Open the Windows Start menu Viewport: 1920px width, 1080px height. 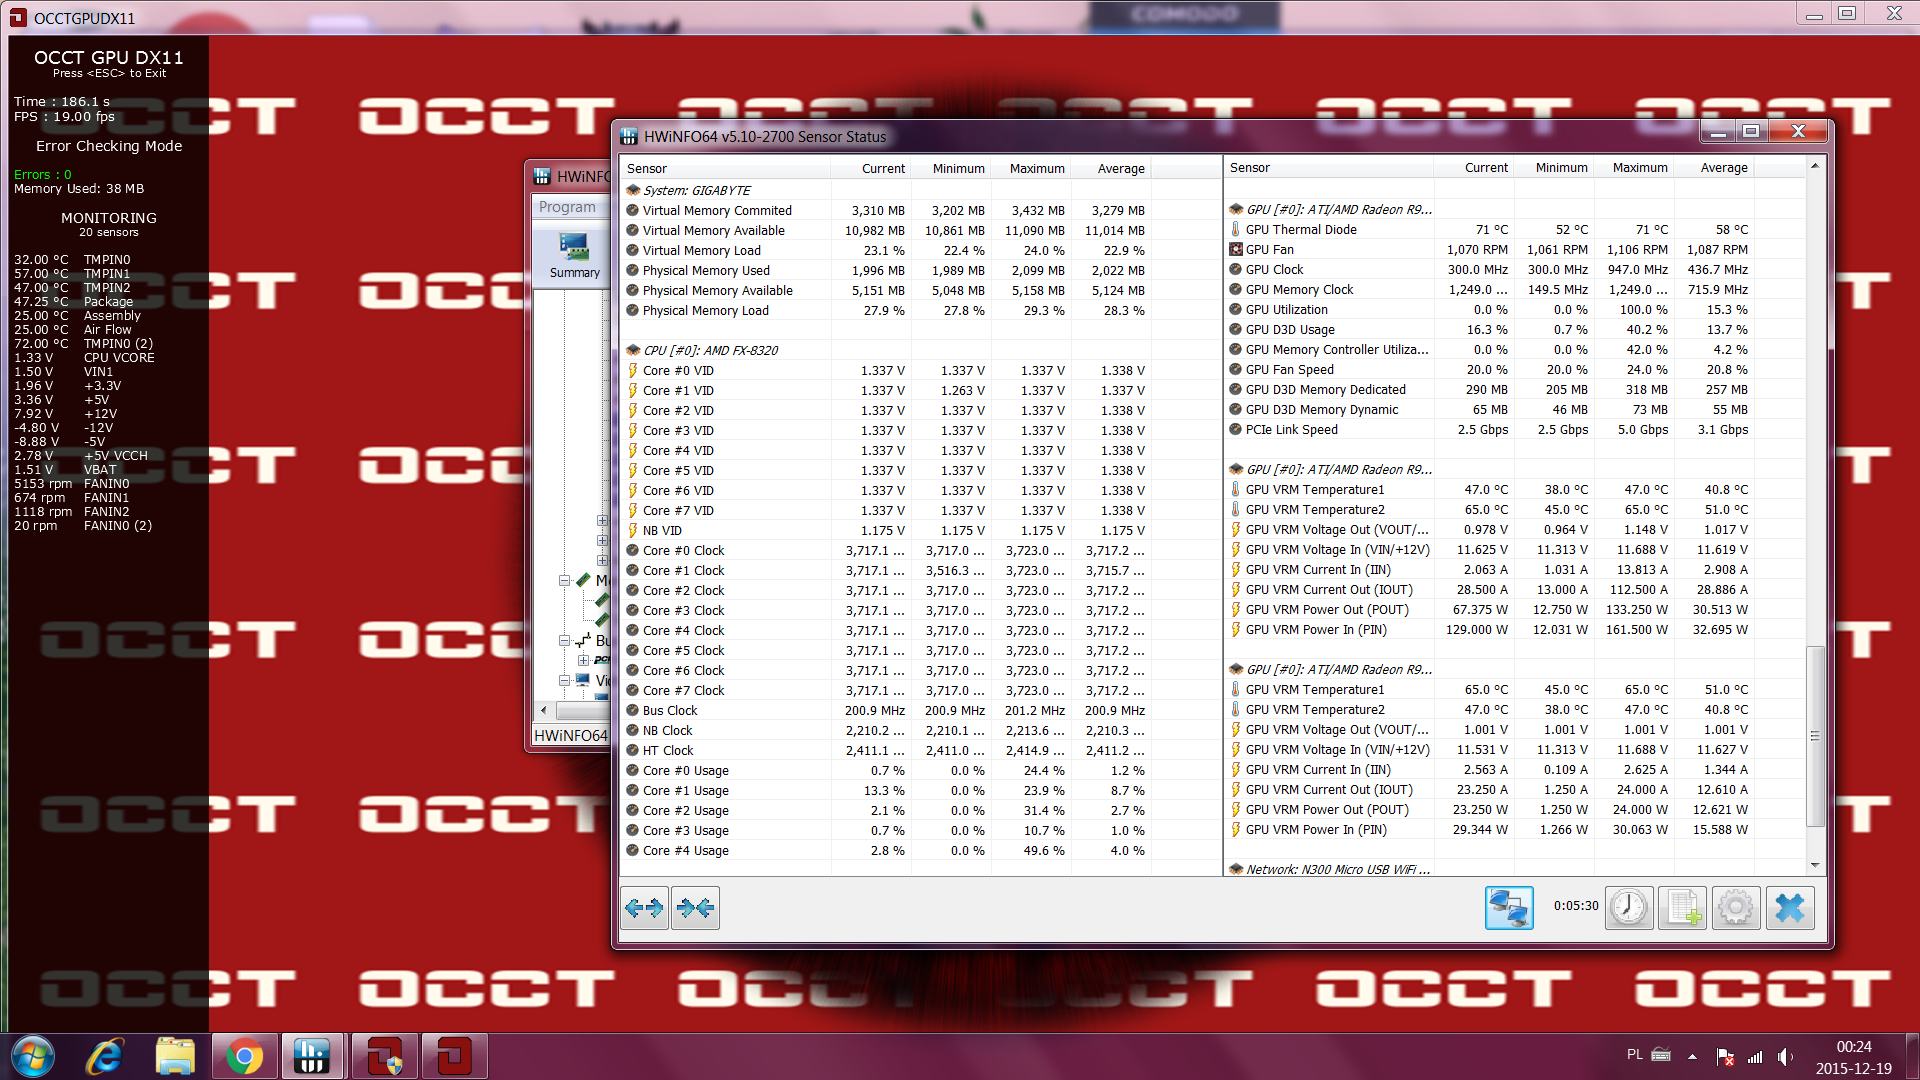pyautogui.click(x=33, y=1056)
